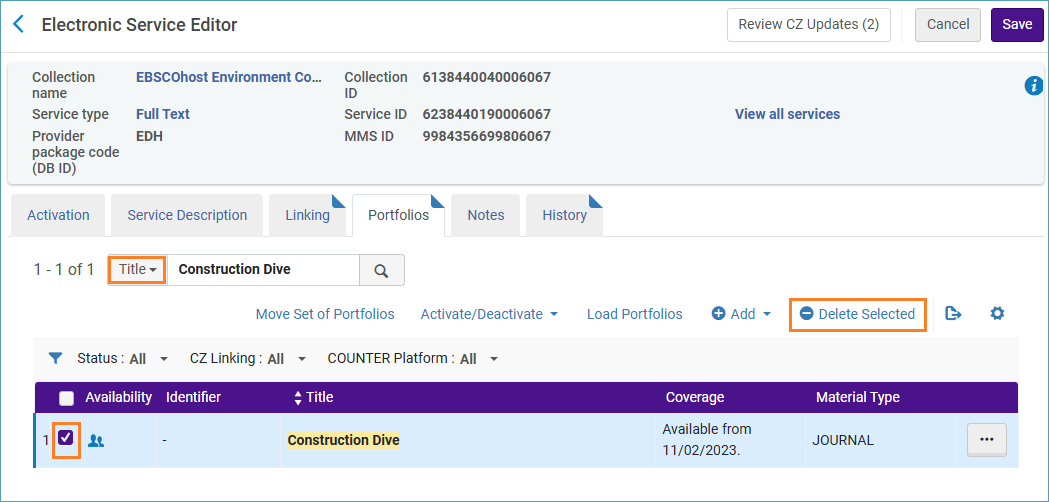Click the filter funnel icon
1049x502 pixels.
pos(56,358)
